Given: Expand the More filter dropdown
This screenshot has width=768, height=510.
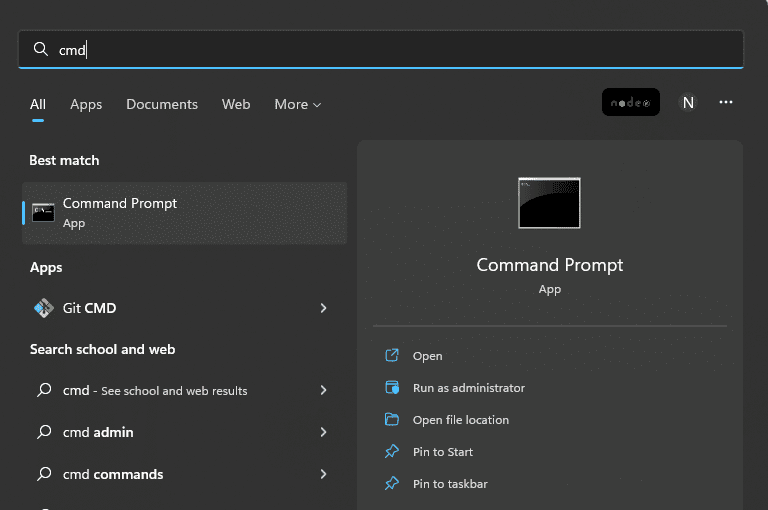Looking at the screenshot, I should [297, 104].
